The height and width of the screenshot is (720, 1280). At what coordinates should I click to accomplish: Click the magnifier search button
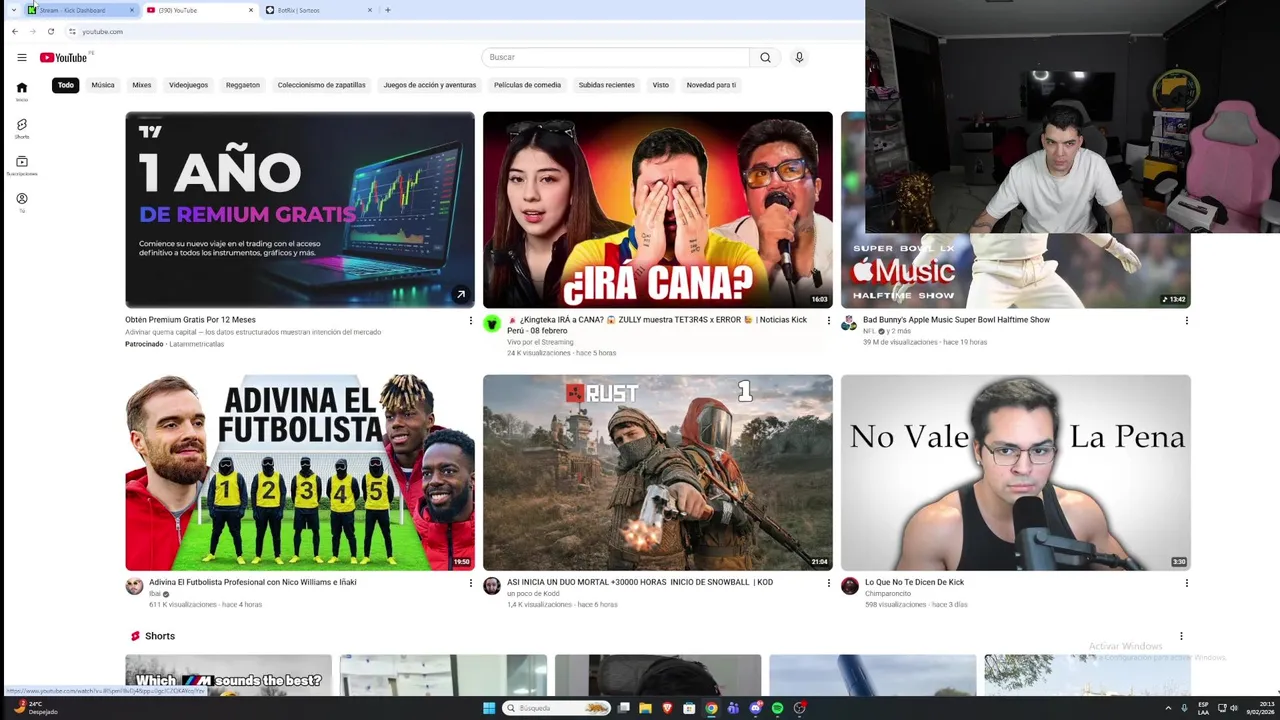[x=765, y=57]
